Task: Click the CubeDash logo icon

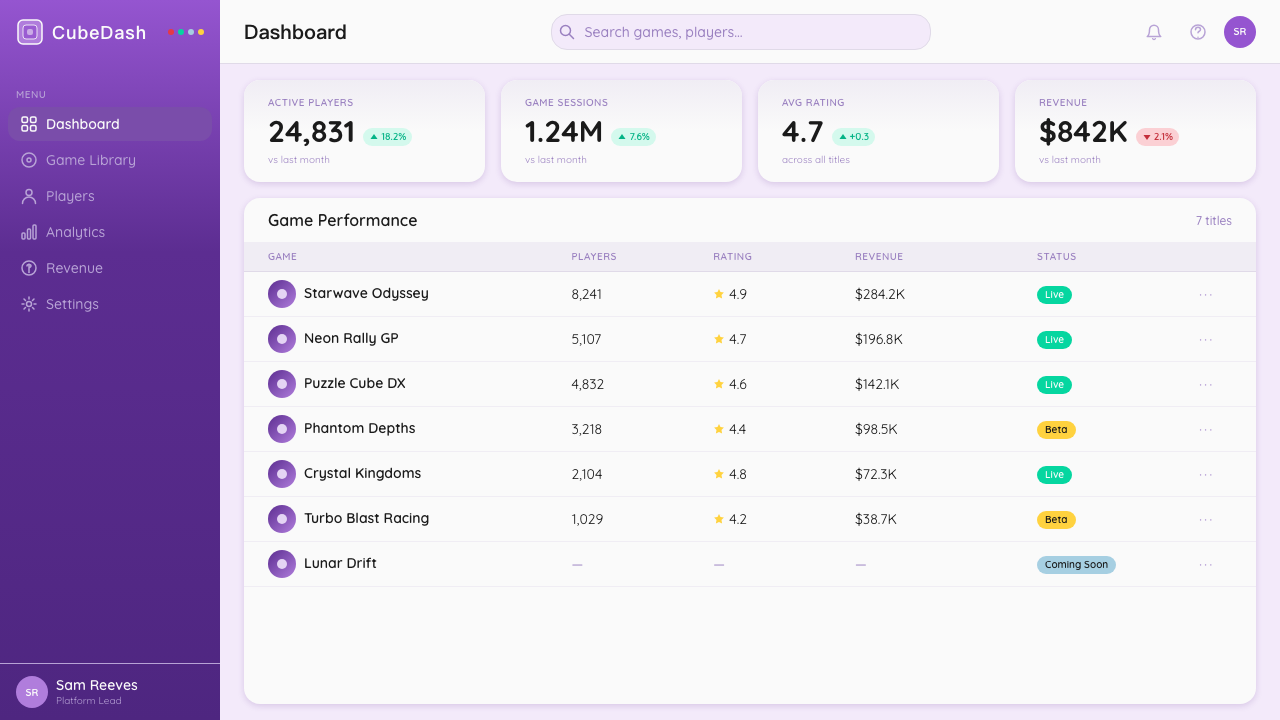Action: click(x=30, y=32)
